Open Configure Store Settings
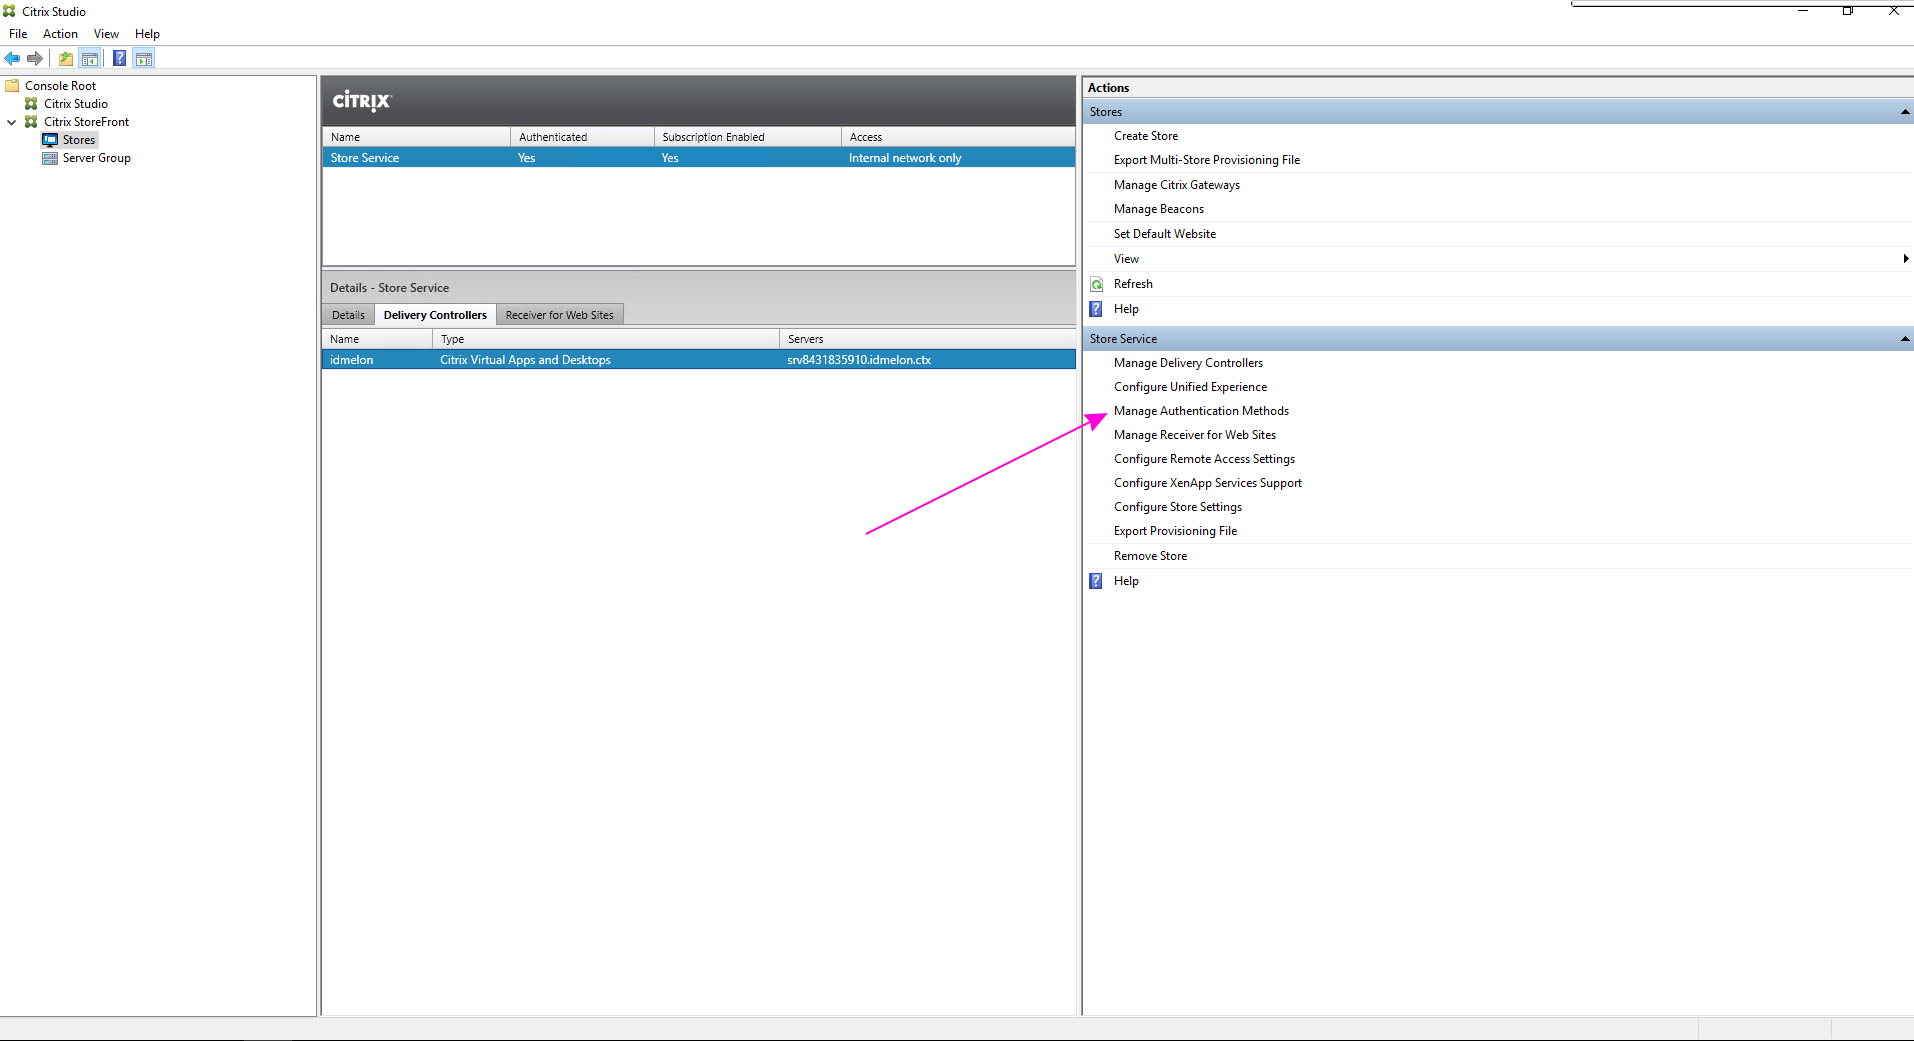This screenshot has width=1914, height=1041. pos(1178,507)
